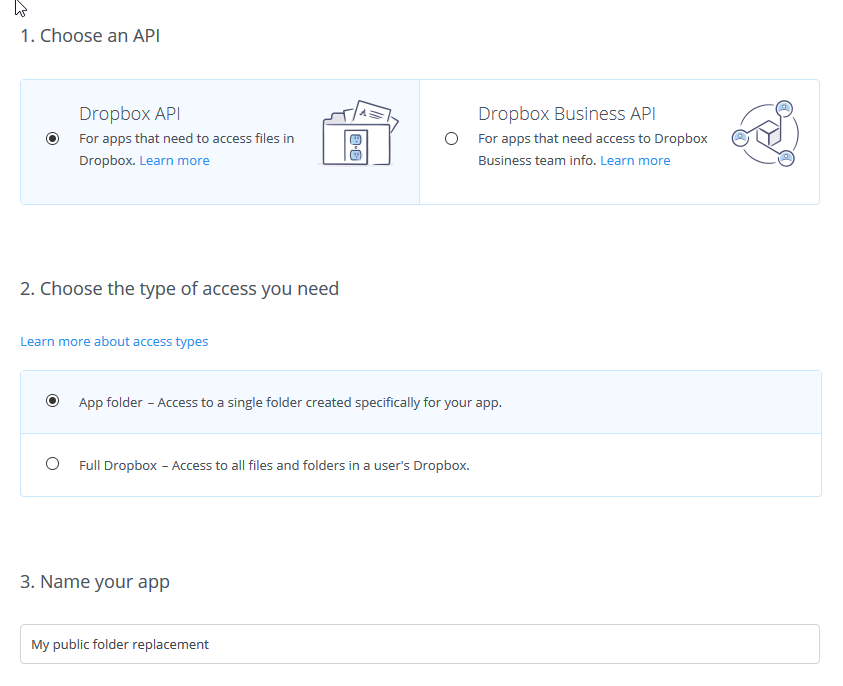The width and height of the screenshot is (843, 686).
Task: Click the App folder description text
Action: [290, 403]
